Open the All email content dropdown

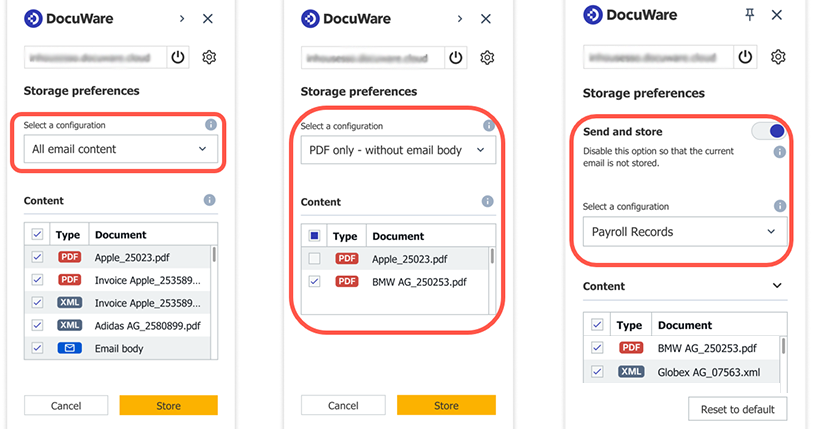pyautogui.click(x=121, y=149)
